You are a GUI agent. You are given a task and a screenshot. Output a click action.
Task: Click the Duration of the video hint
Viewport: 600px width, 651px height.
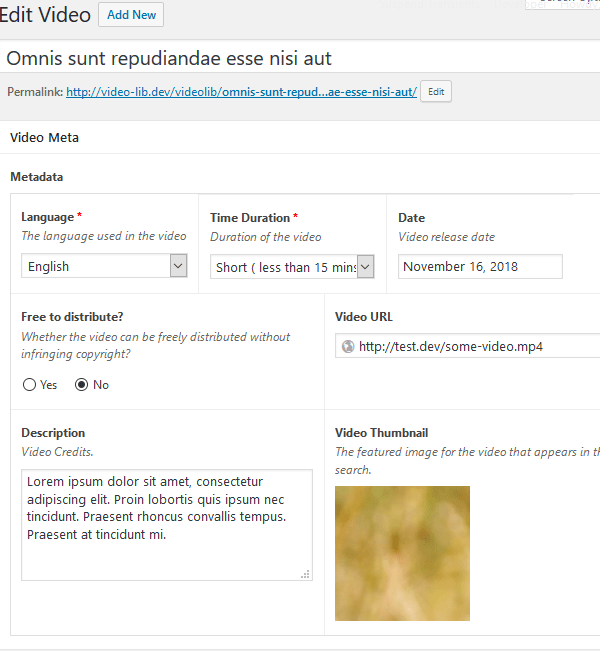coord(266,237)
